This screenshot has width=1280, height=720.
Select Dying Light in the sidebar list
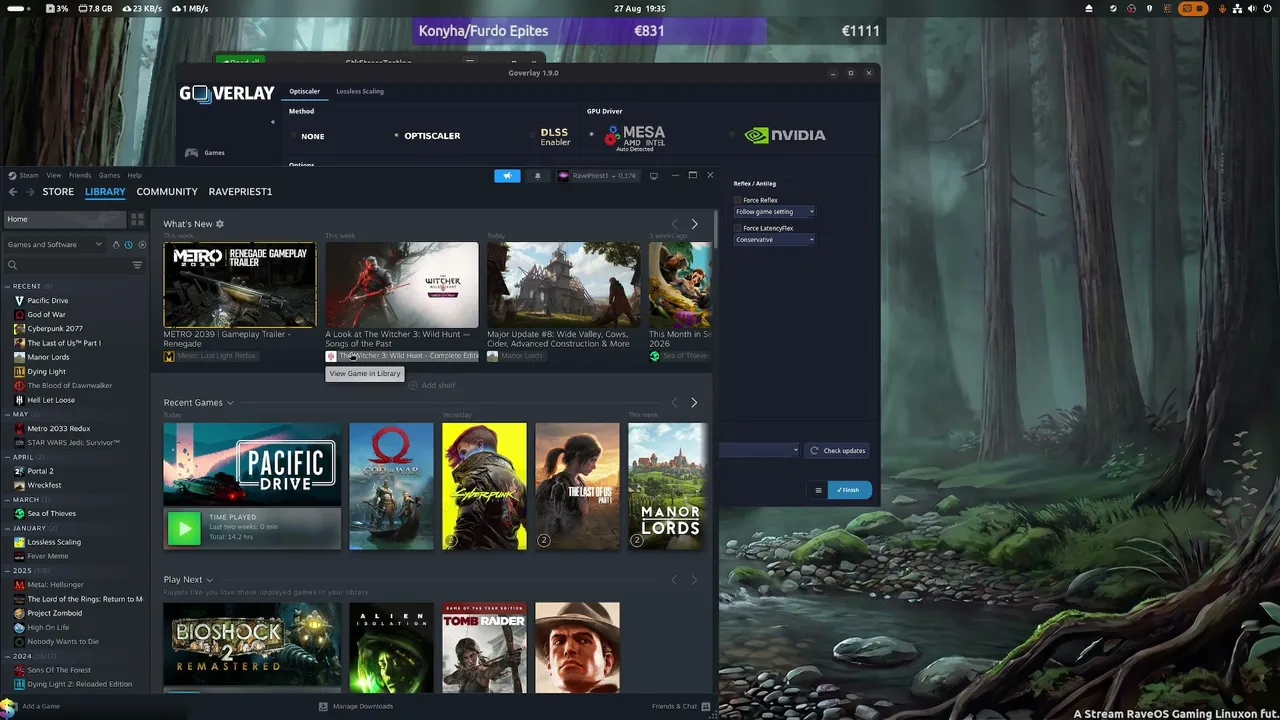46,372
